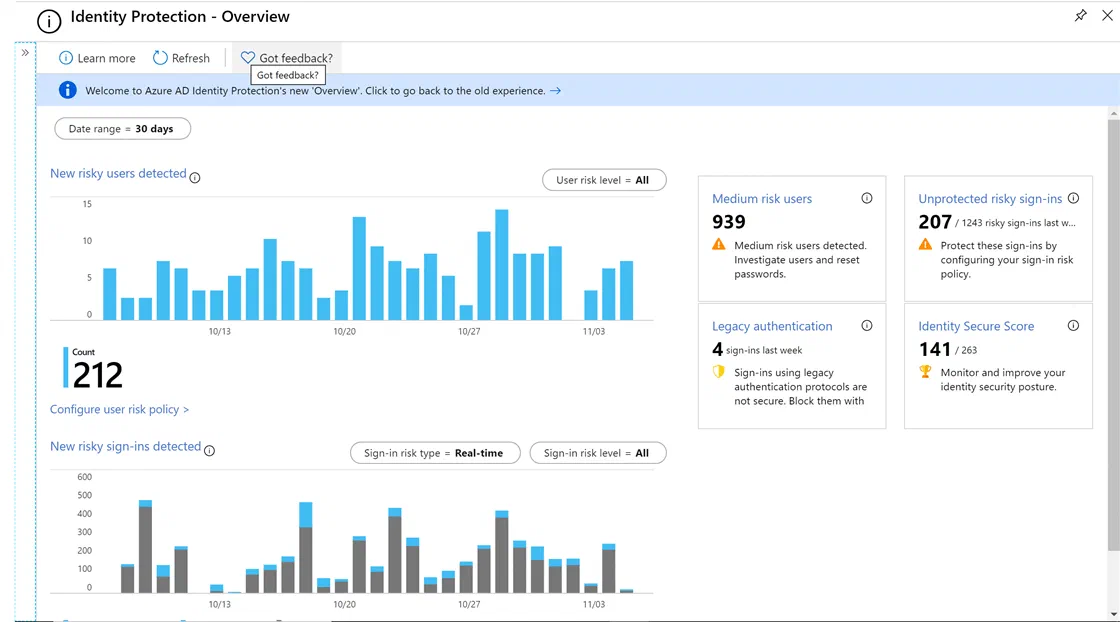Click the vertical scrollbar thumb
Viewport: 1120px width, 622px height.
click(1114, 336)
